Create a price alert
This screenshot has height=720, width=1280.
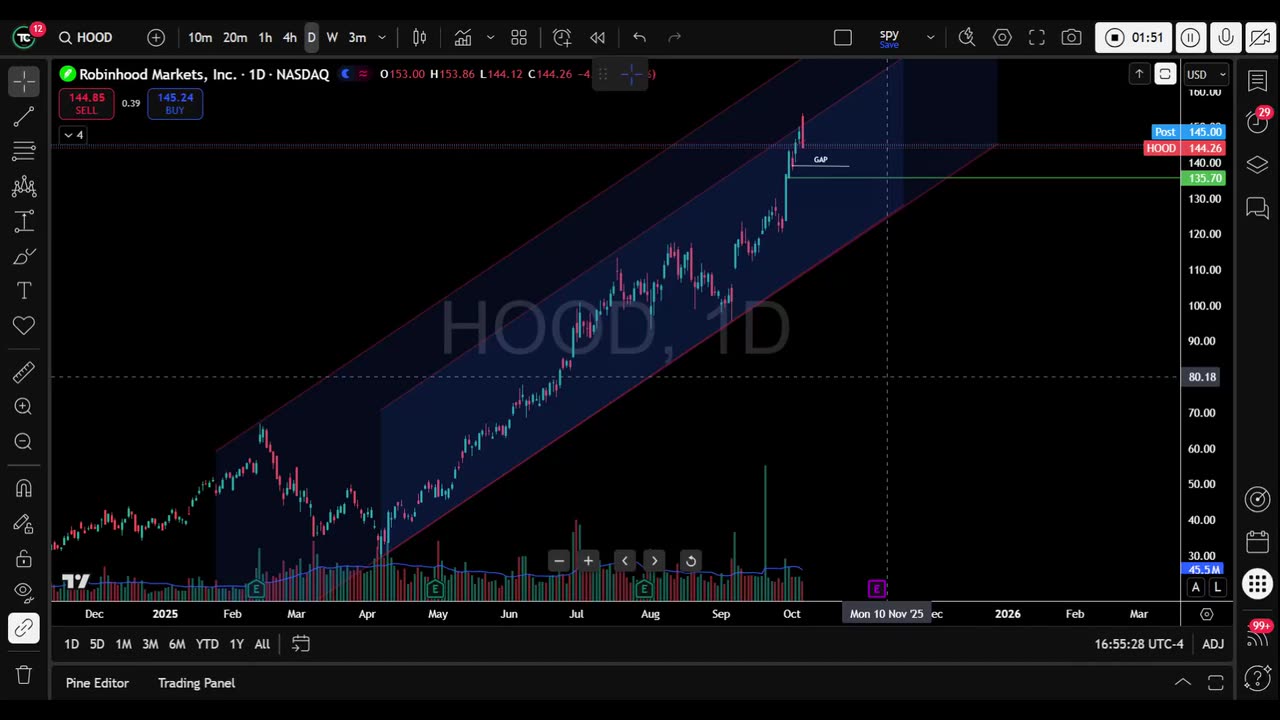562,37
